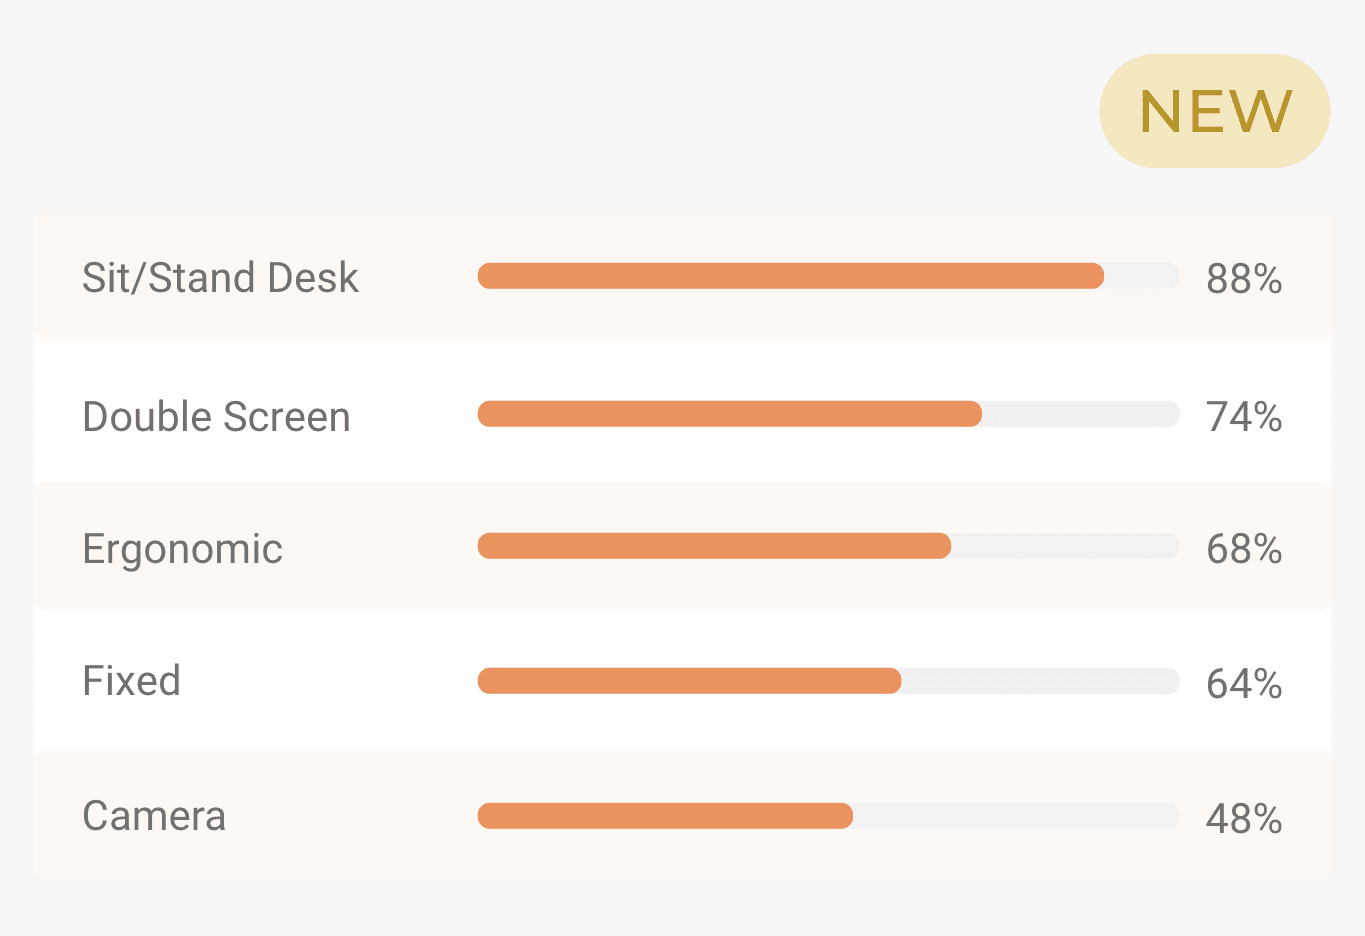Click the 48% value
1365x936 pixels.
click(1244, 819)
